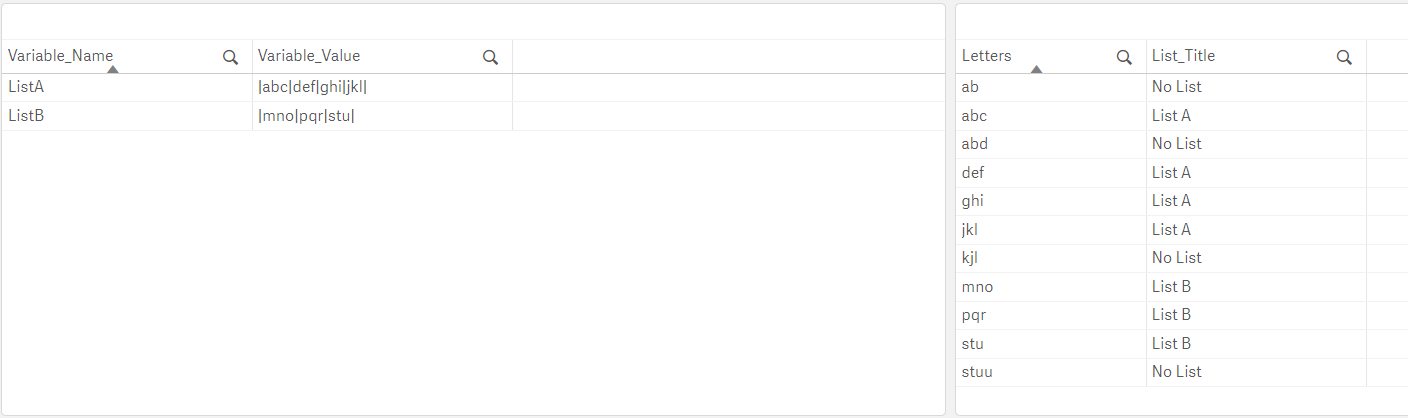Click the Letters column search icon
This screenshot has height=418, width=1408.
coord(1124,57)
